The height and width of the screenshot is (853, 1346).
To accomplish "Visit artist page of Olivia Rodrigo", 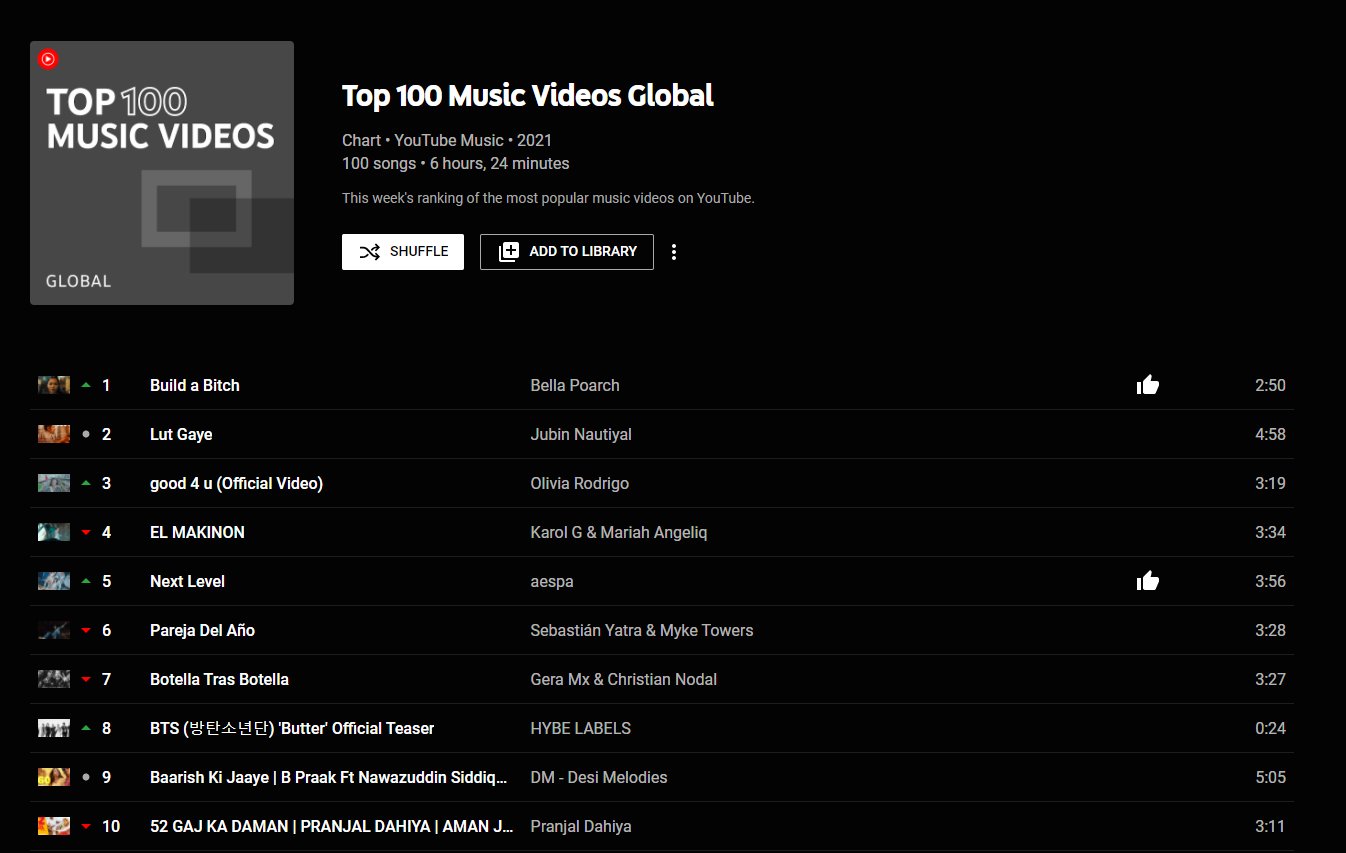I will point(580,483).
